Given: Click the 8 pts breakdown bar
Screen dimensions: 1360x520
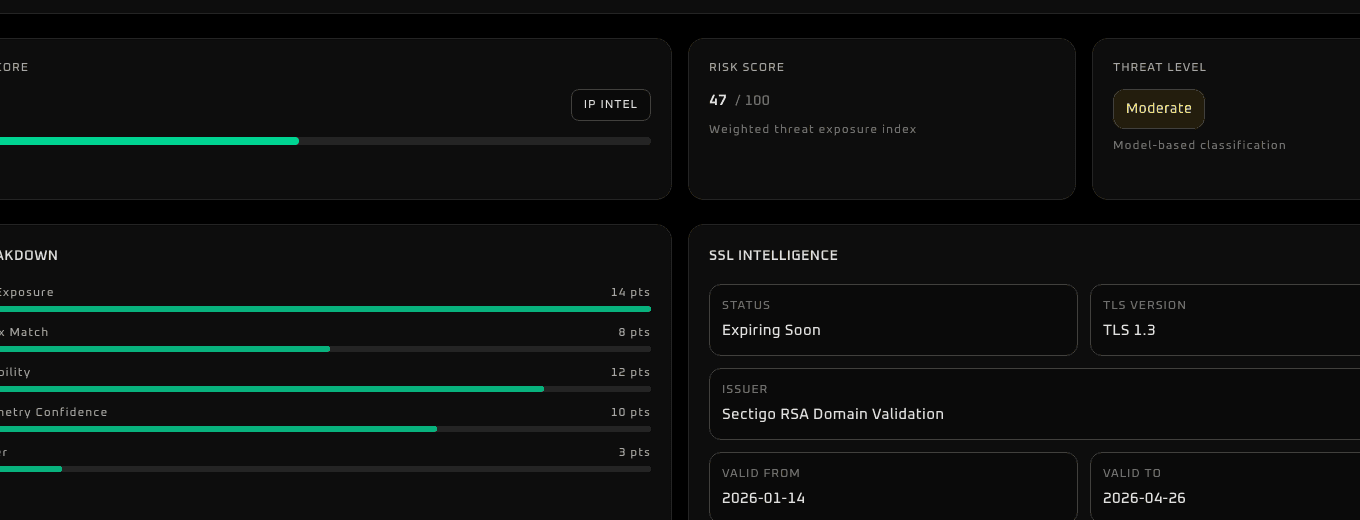Looking at the screenshot, I should pos(325,349).
